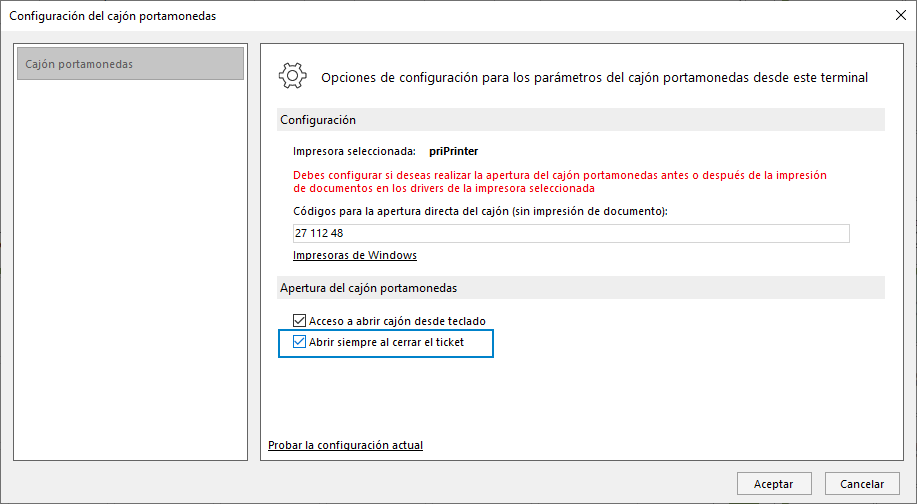Dismiss the dialog with Cancelar
The width and height of the screenshot is (917, 504).
tap(862, 484)
